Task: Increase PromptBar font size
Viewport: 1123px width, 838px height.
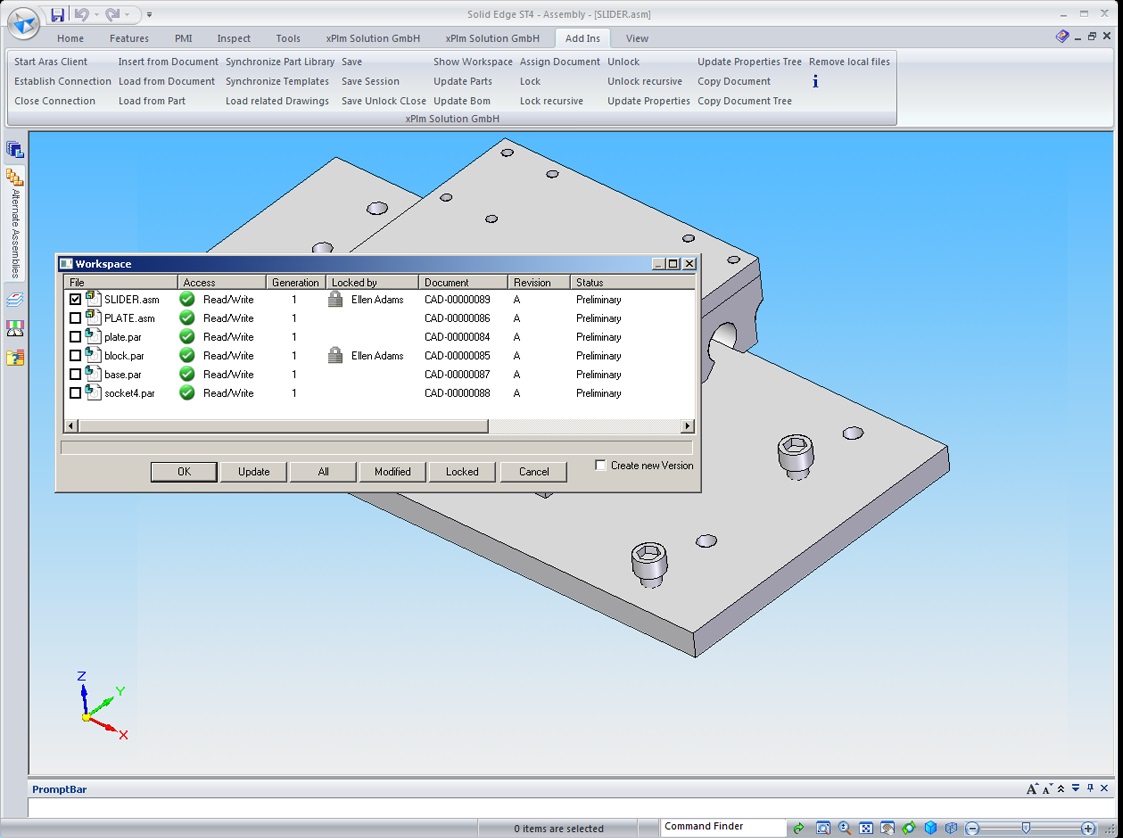Action: coord(1031,789)
